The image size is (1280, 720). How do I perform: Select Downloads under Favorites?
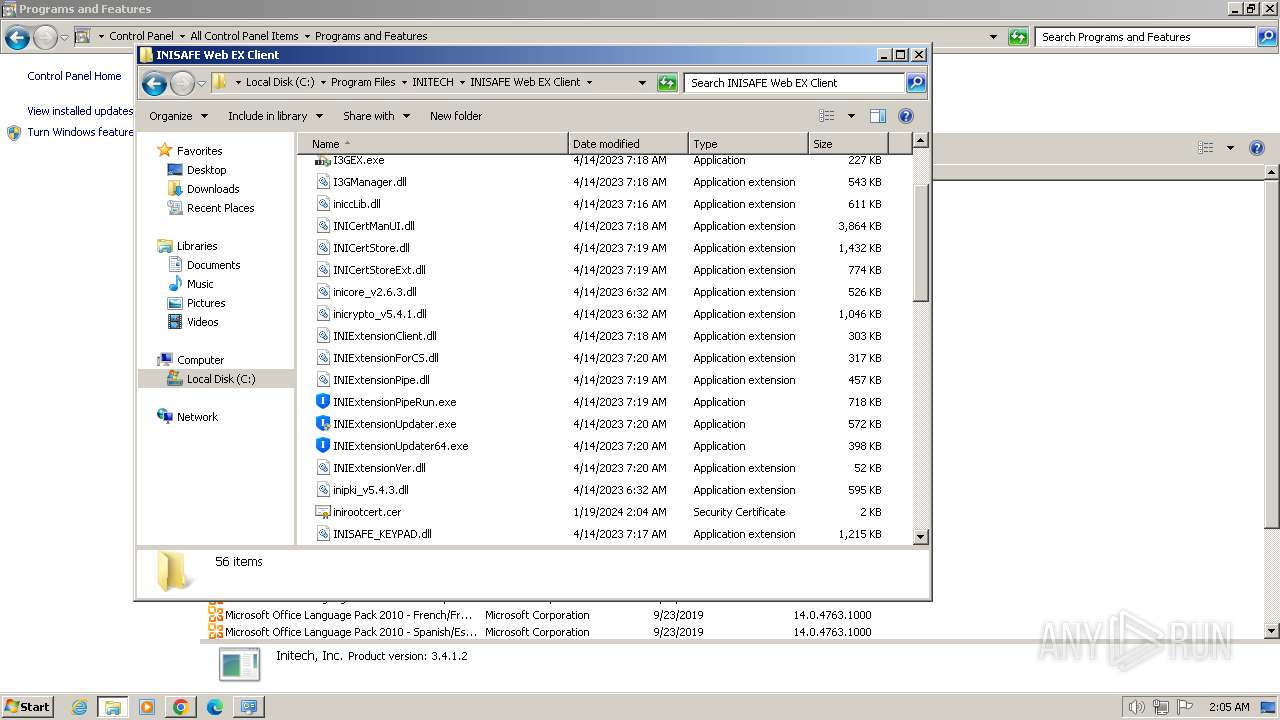(x=213, y=189)
